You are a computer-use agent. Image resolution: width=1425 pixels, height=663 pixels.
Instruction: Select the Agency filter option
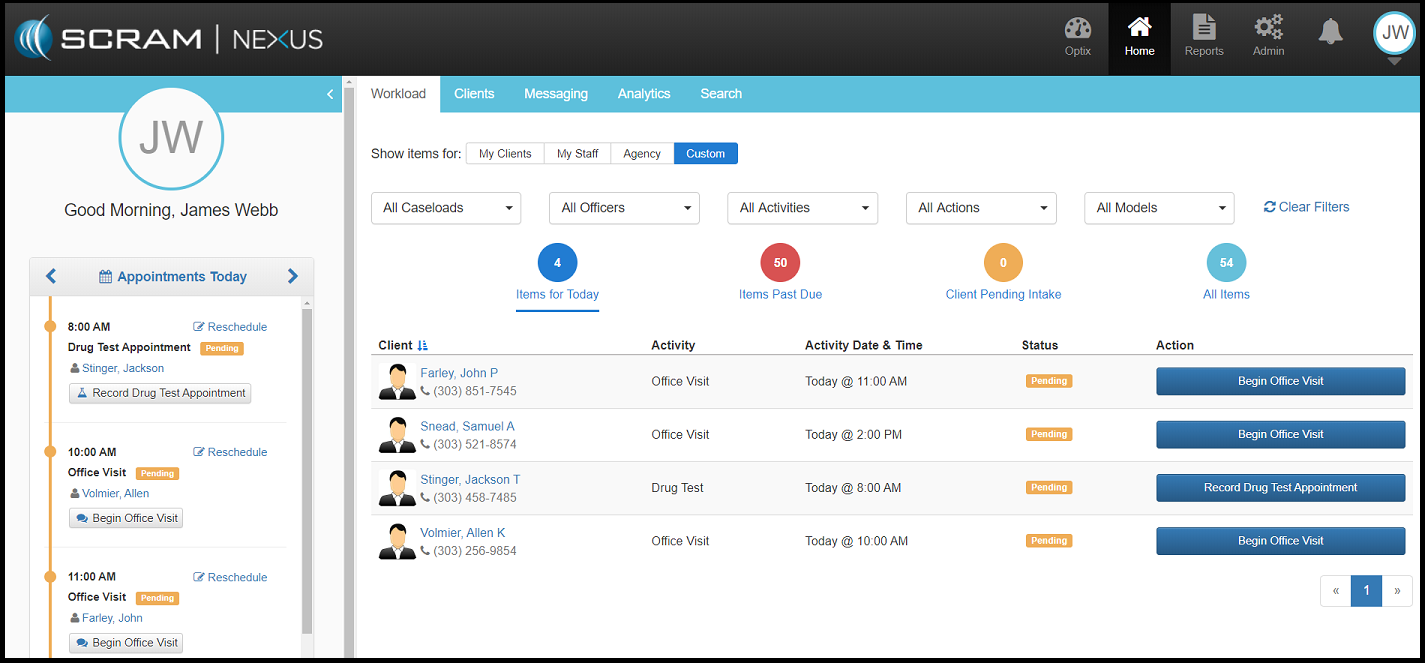pos(641,153)
